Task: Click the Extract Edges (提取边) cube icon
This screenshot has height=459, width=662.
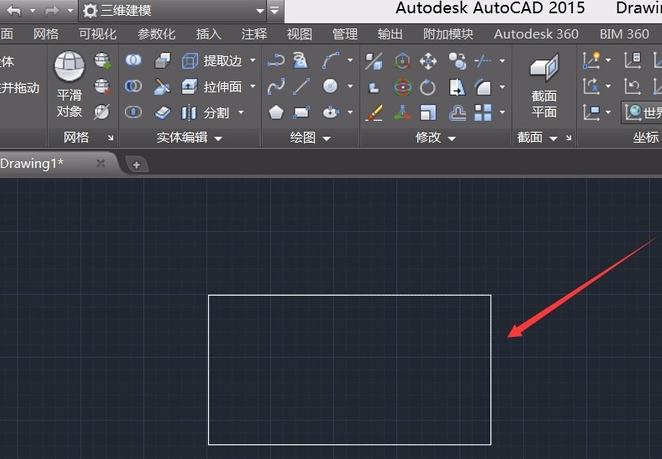Action: 189,61
